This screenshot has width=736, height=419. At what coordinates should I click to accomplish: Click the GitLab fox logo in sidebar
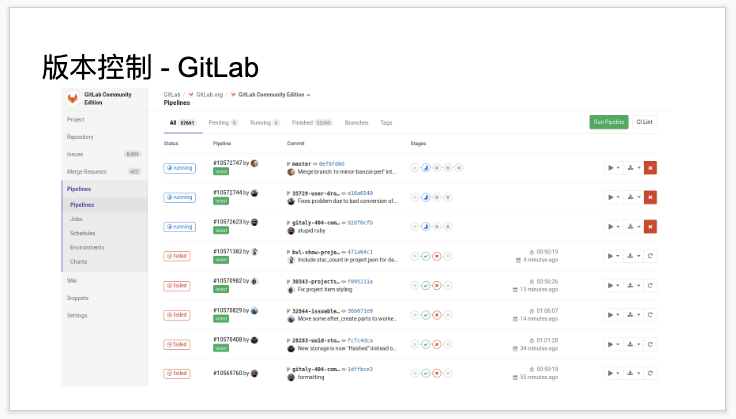tap(72, 99)
